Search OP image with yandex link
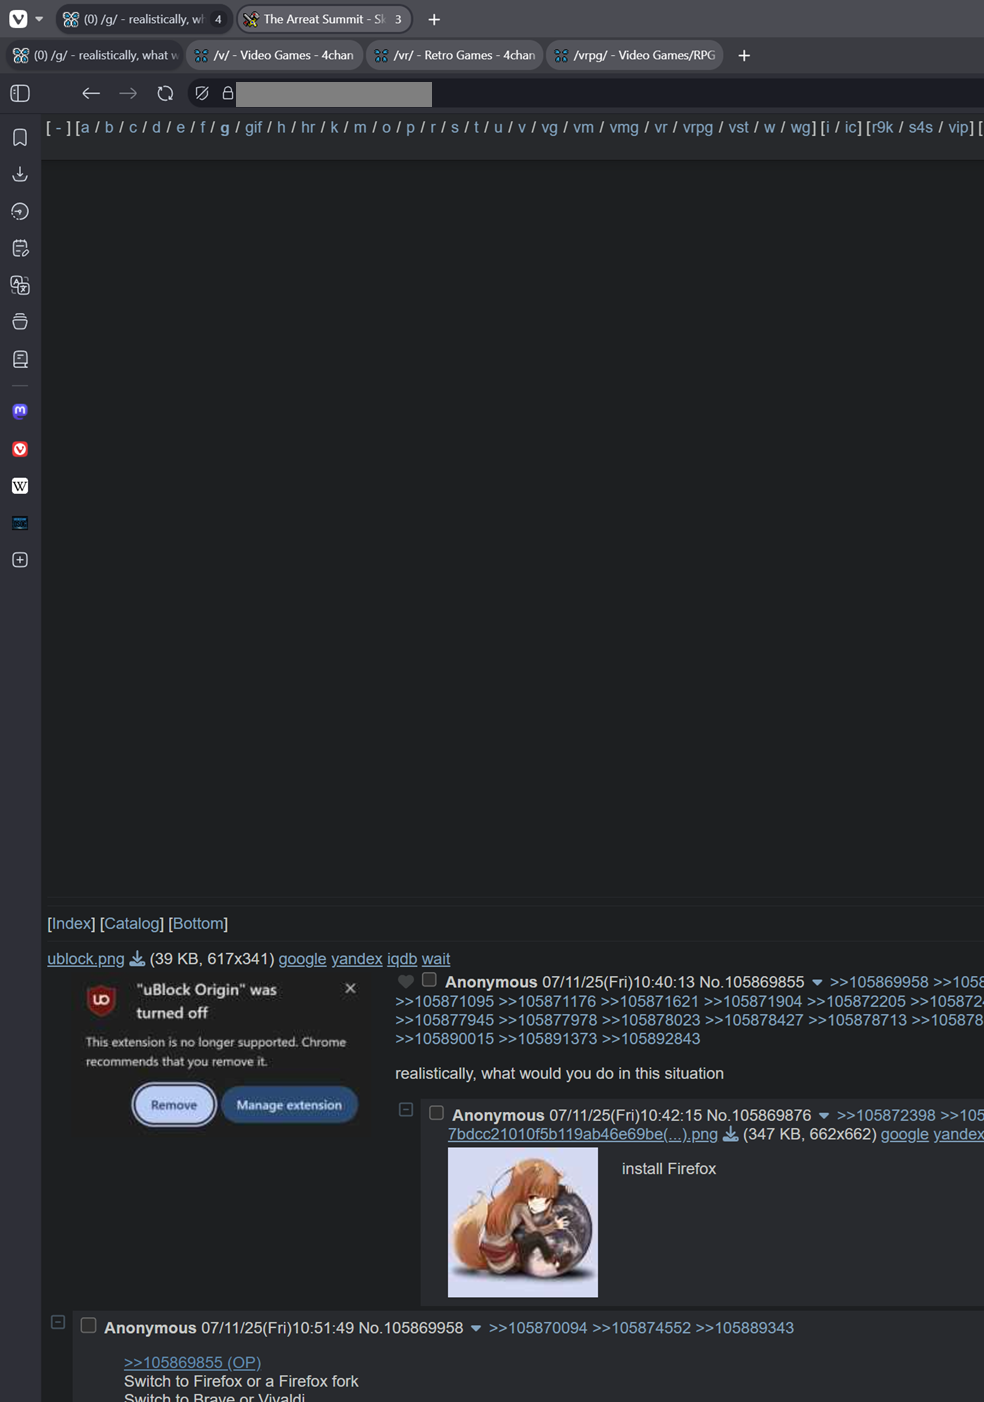This screenshot has height=1402, width=984. point(357,959)
